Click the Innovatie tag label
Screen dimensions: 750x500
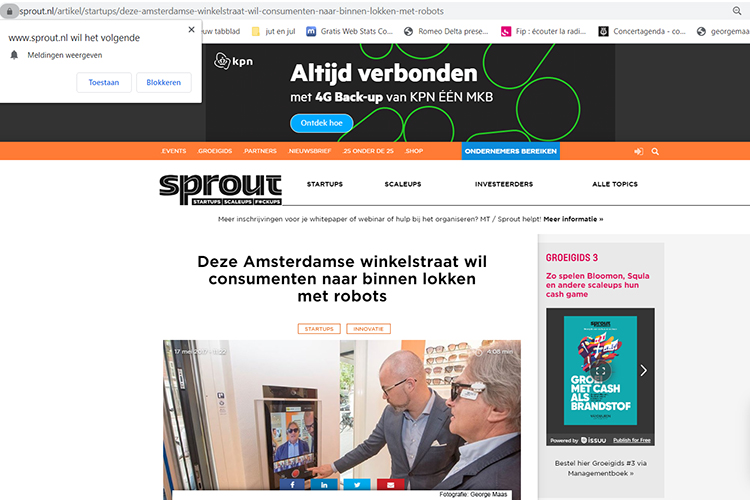point(368,329)
